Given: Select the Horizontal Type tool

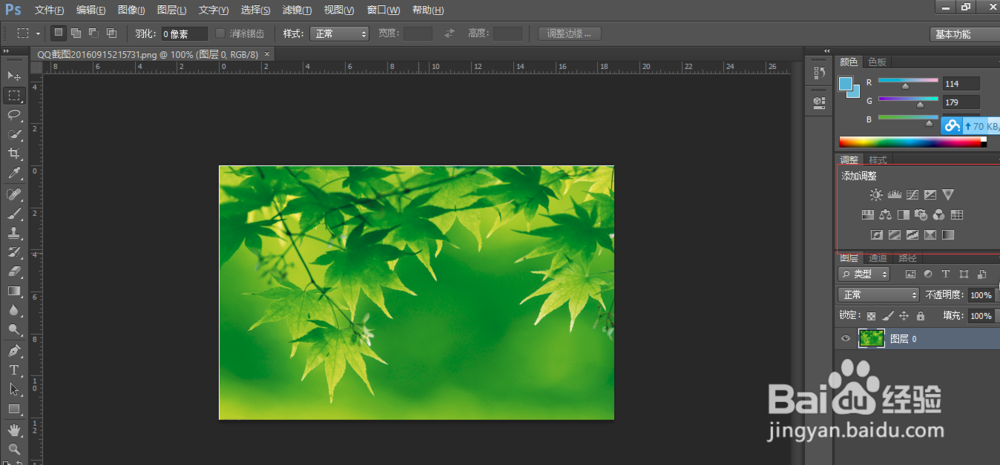Looking at the screenshot, I should 14,370.
